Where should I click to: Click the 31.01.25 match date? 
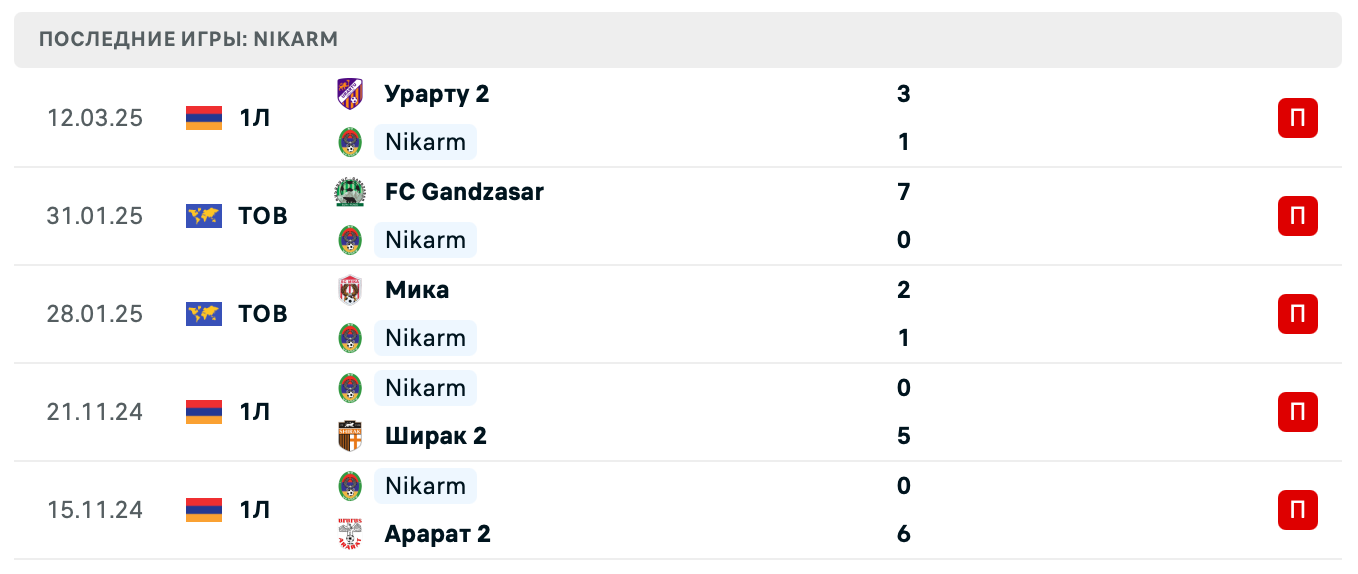[x=95, y=216]
